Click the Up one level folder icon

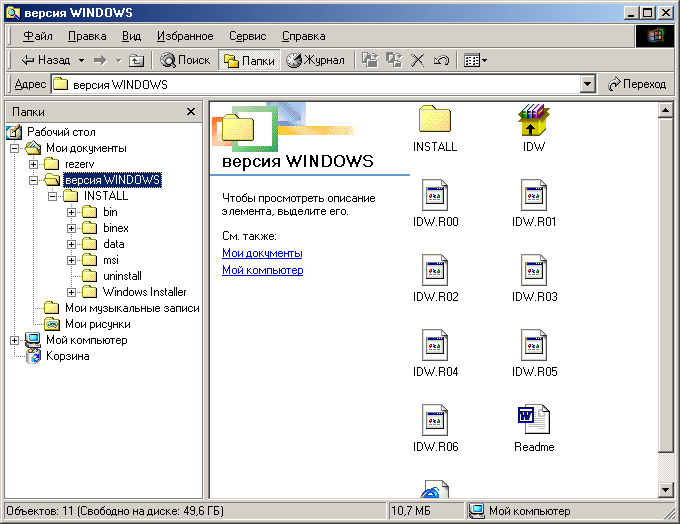pos(137,60)
